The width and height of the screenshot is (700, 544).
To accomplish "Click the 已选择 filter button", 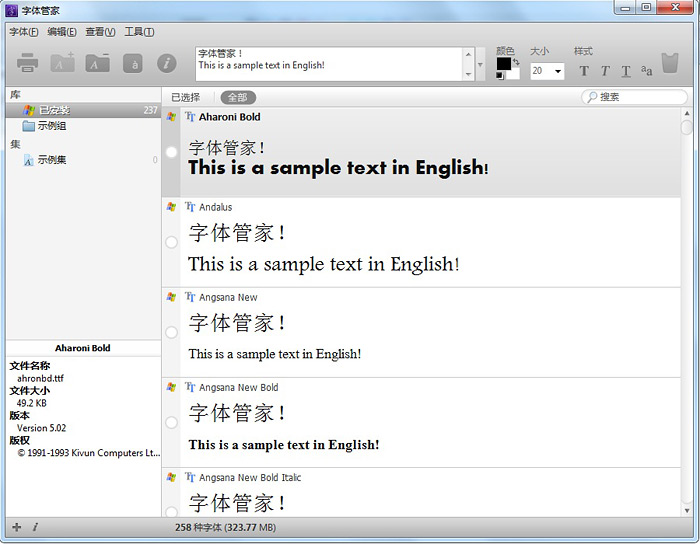I will tap(185, 97).
